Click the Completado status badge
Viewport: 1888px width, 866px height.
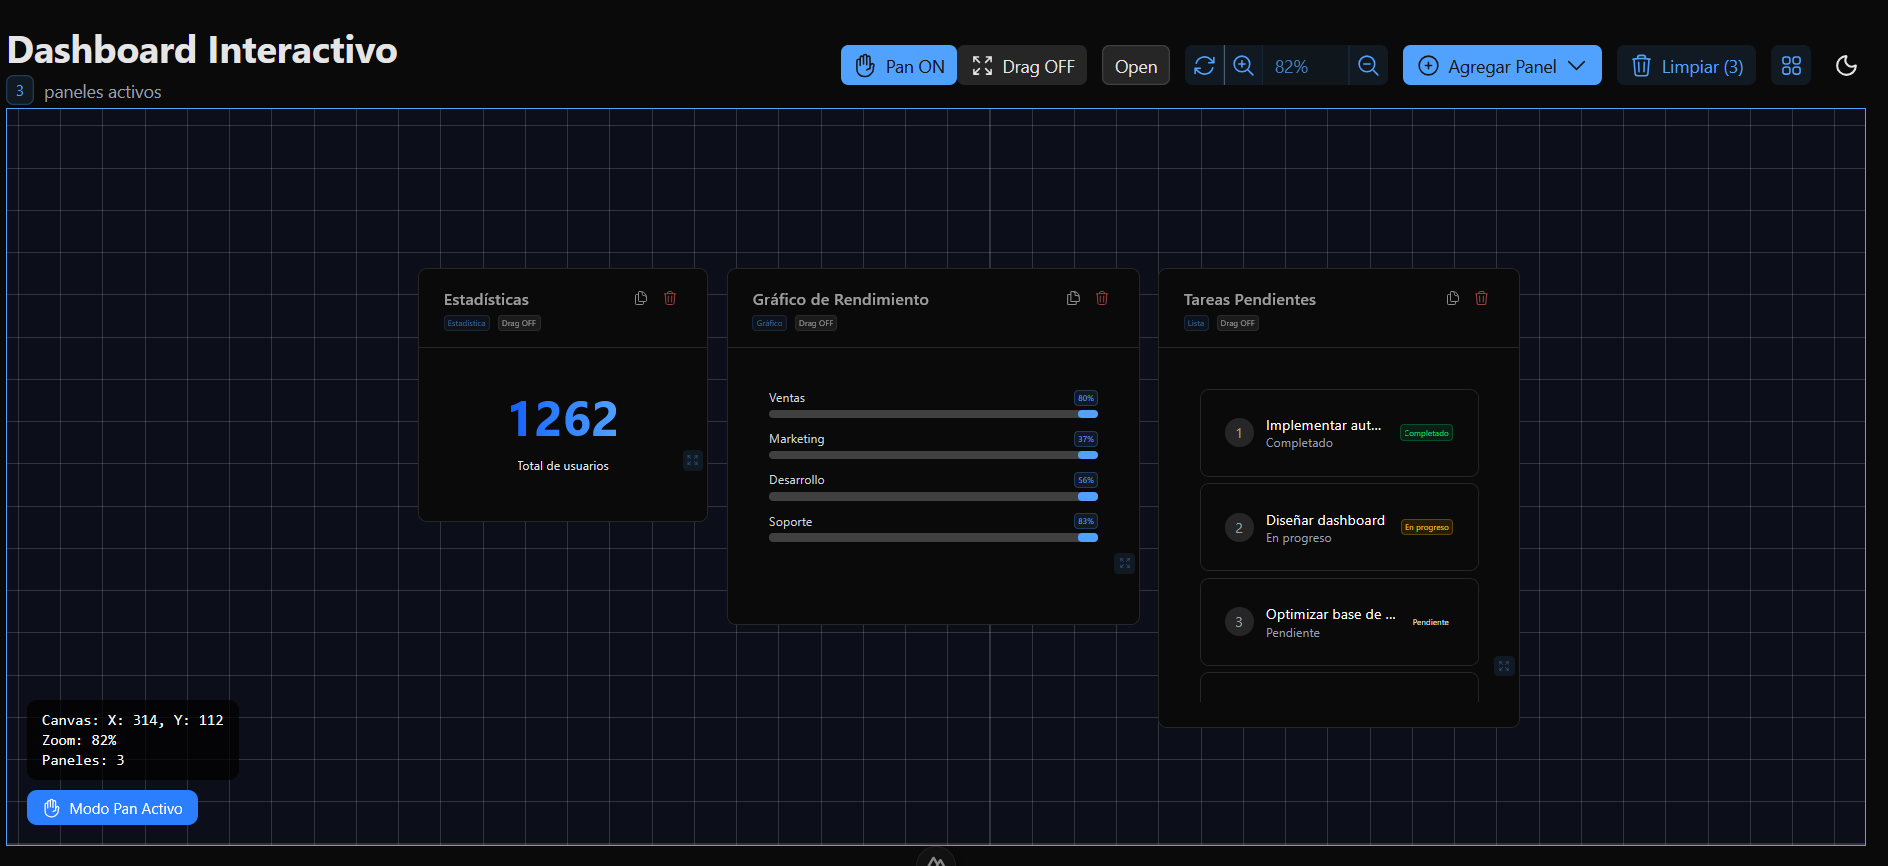coord(1426,433)
